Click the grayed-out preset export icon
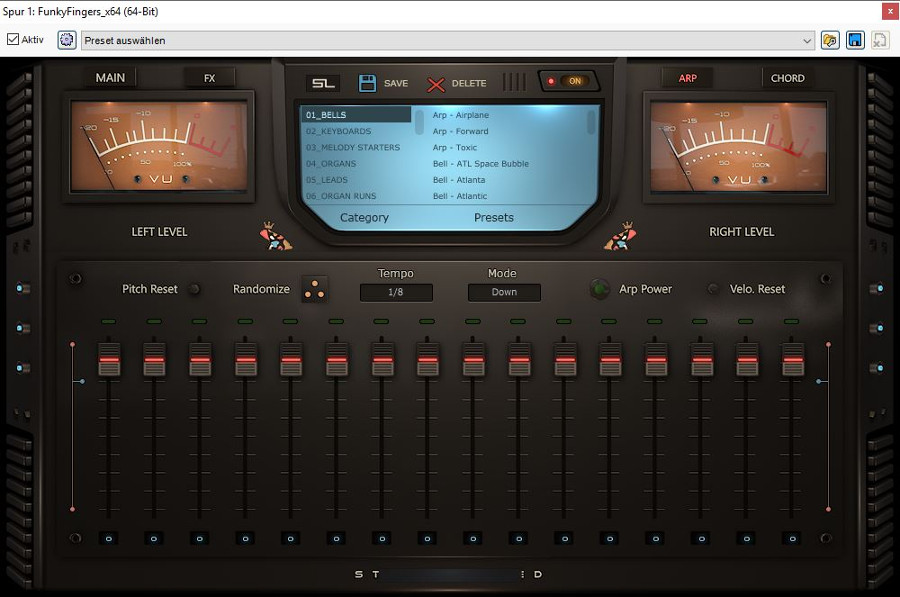Screen dimensions: 900x597 click(x=879, y=40)
